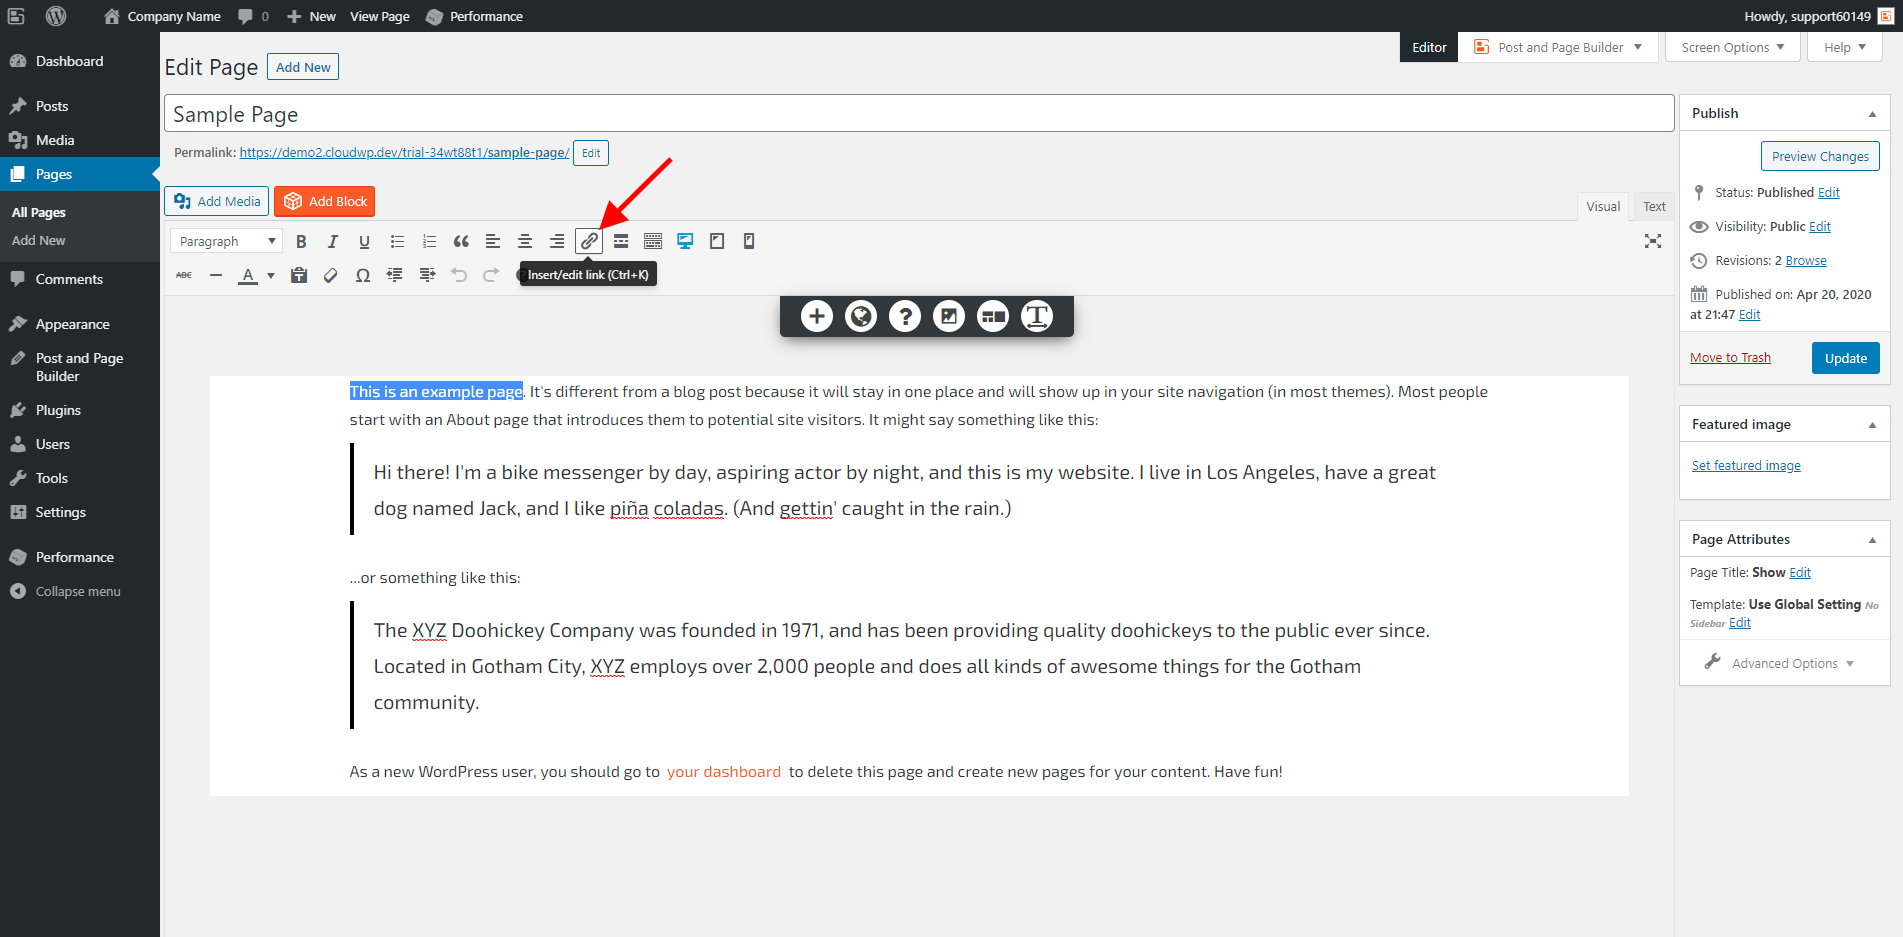Screen dimensions: 1903x937
Task: Open the Insert/edit link tool
Action: tap(589, 240)
